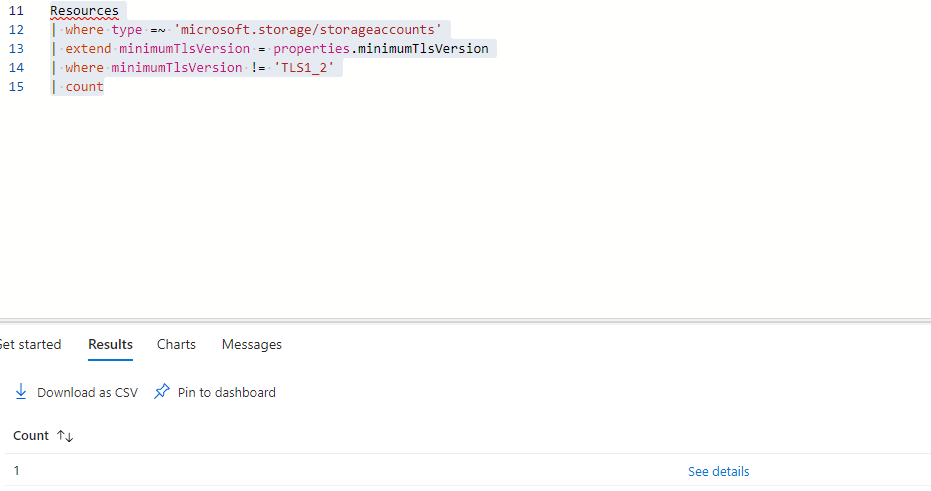Viewport: 931px width, 491px height.
Task: Click the download arrow icon
Action: pos(21,392)
